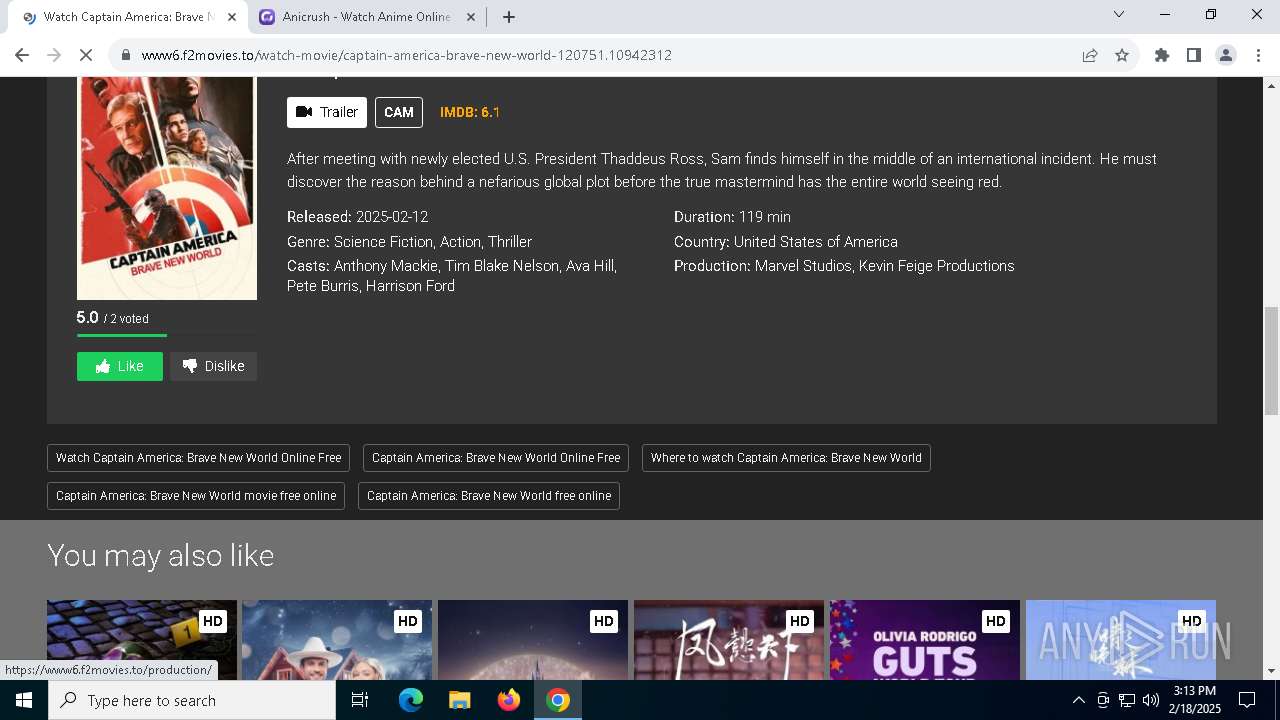Dislike the movie with thumbs-down button
1280x720 pixels.
[x=213, y=366]
